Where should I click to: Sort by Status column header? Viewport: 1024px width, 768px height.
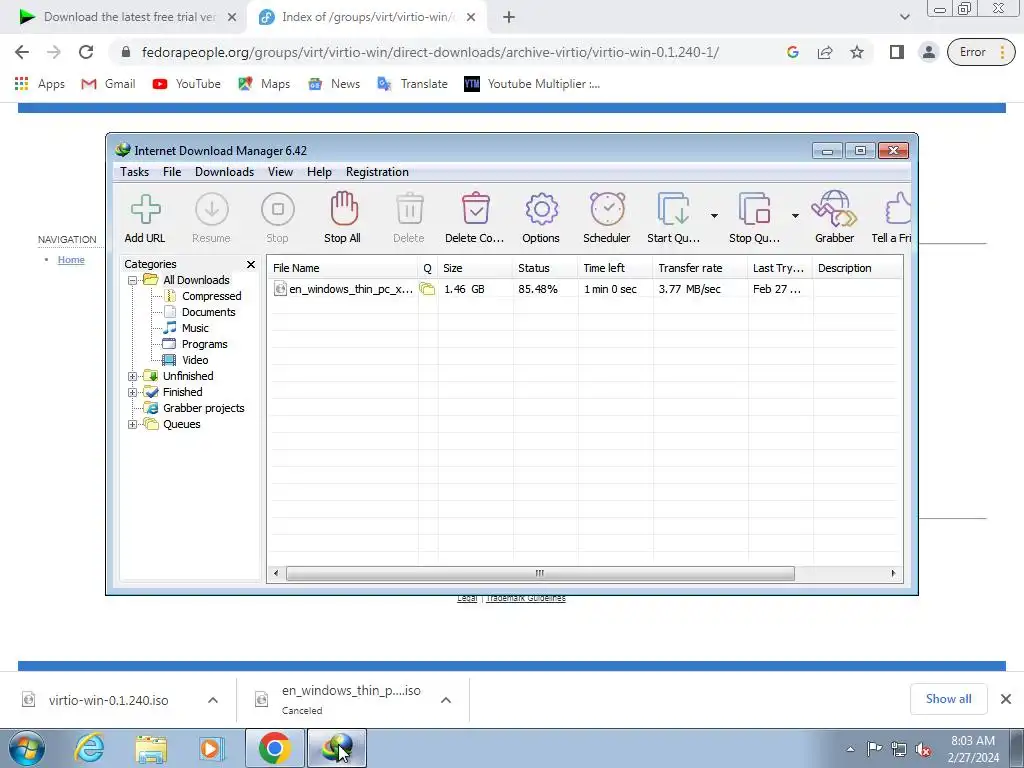[545, 268]
